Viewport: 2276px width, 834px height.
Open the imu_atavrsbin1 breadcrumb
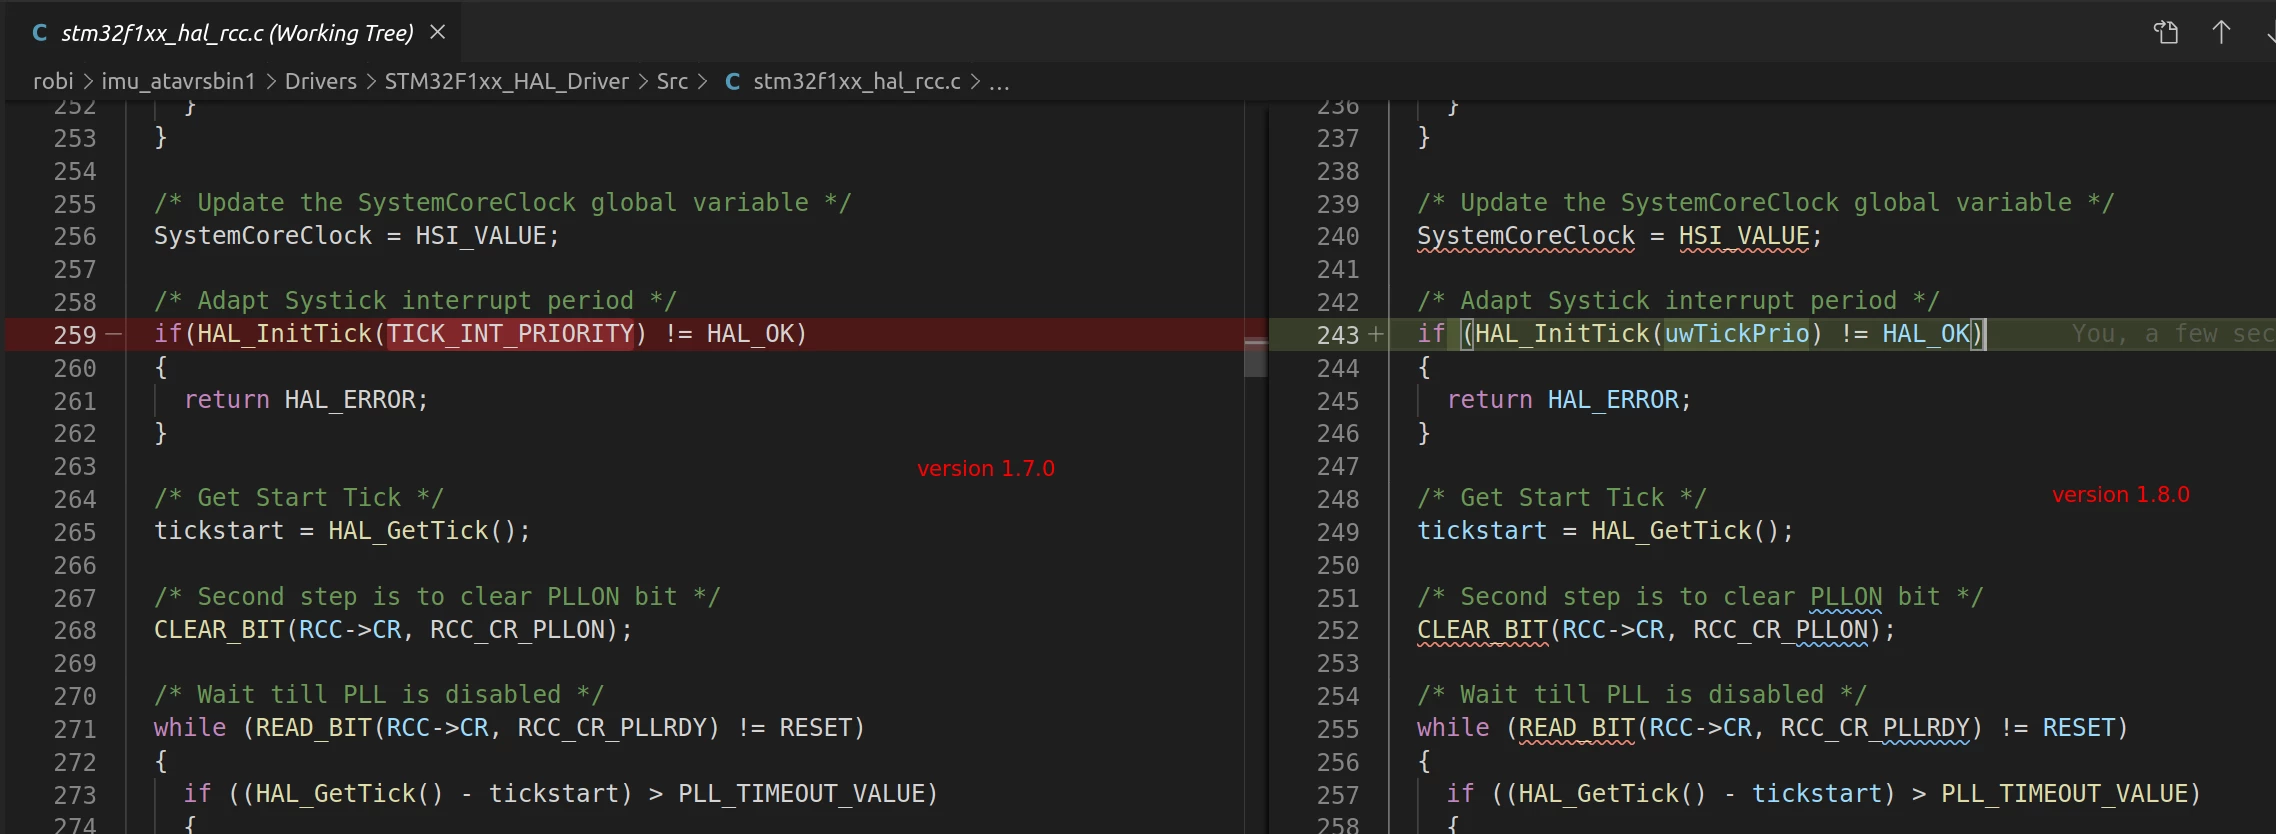click(x=178, y=81)
